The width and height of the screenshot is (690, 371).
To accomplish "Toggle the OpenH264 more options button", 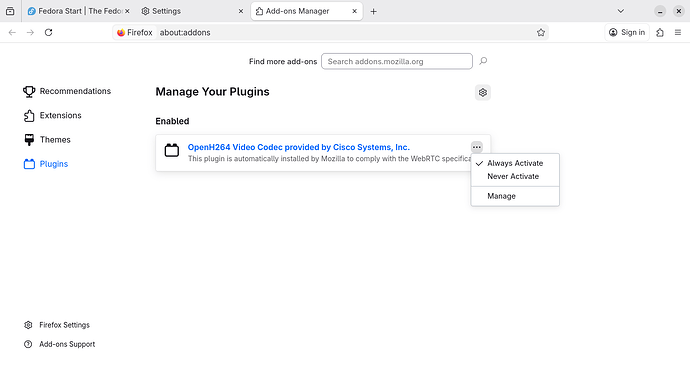I will point(477,147).
